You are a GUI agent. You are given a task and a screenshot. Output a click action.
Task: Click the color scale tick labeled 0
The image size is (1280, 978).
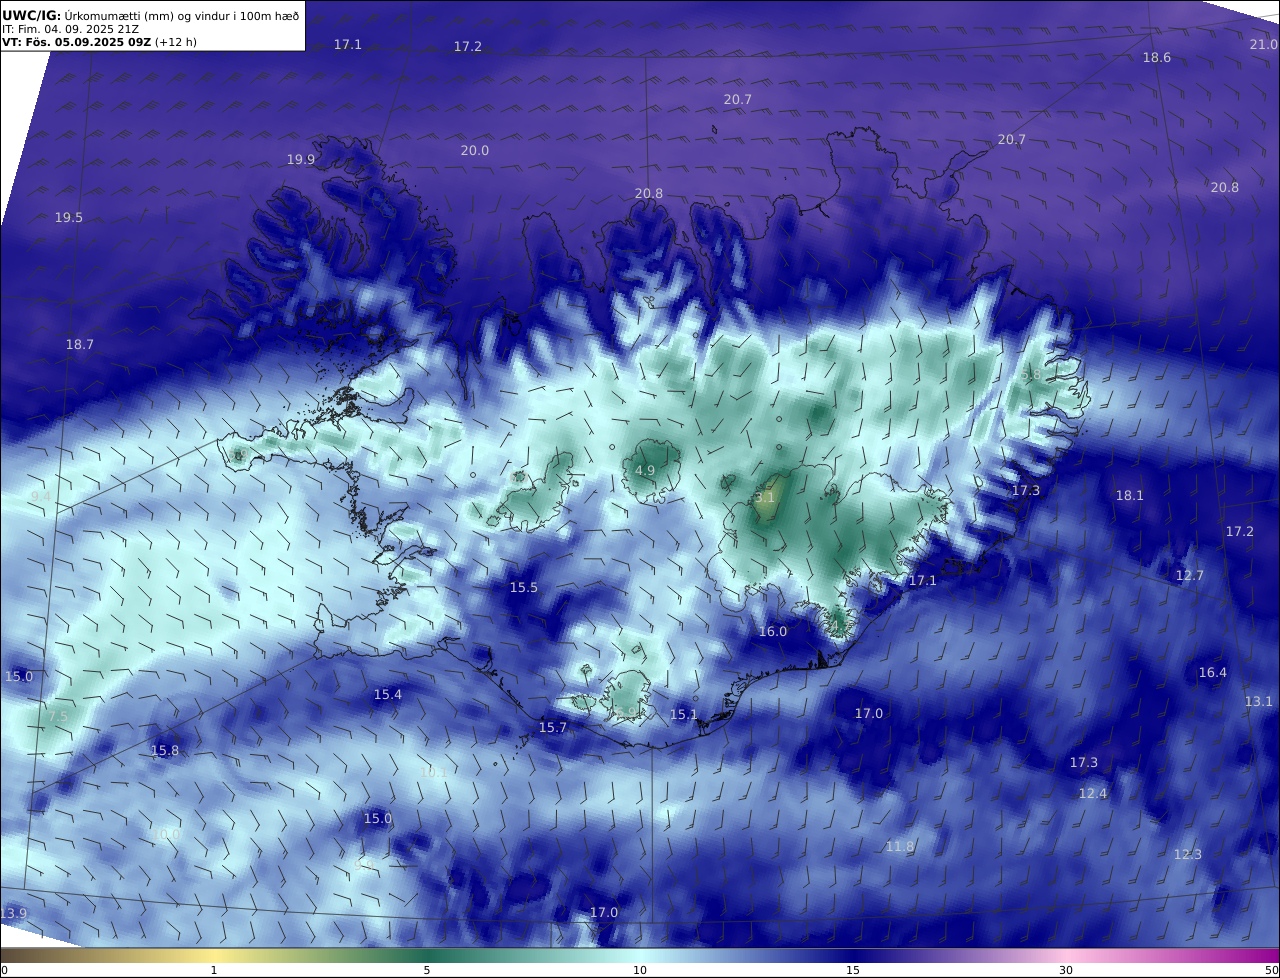pos(4,970)
